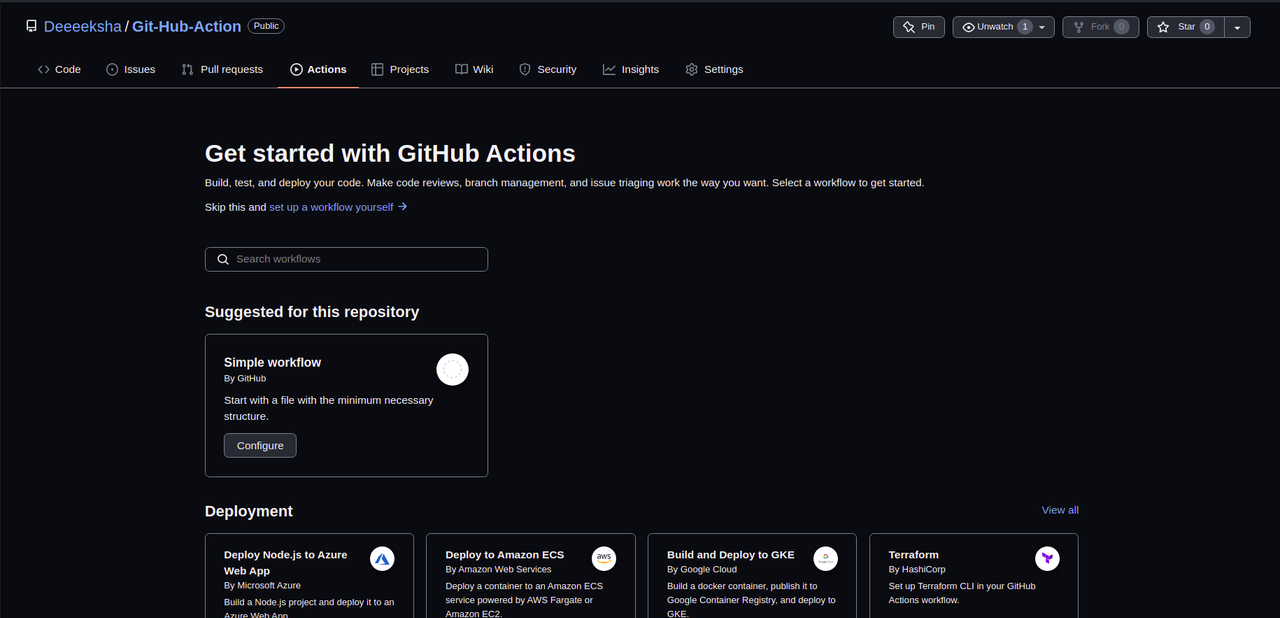The height and width of the screenshot is (618, 1280).
Task: Open the star lists dropdown arrow
Action: (x=1238, y=27)
